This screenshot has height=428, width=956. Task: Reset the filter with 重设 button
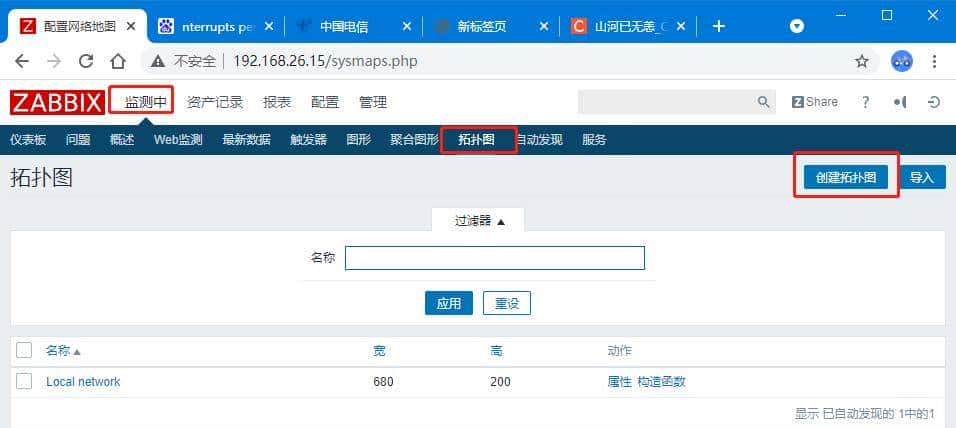(507, 303)
